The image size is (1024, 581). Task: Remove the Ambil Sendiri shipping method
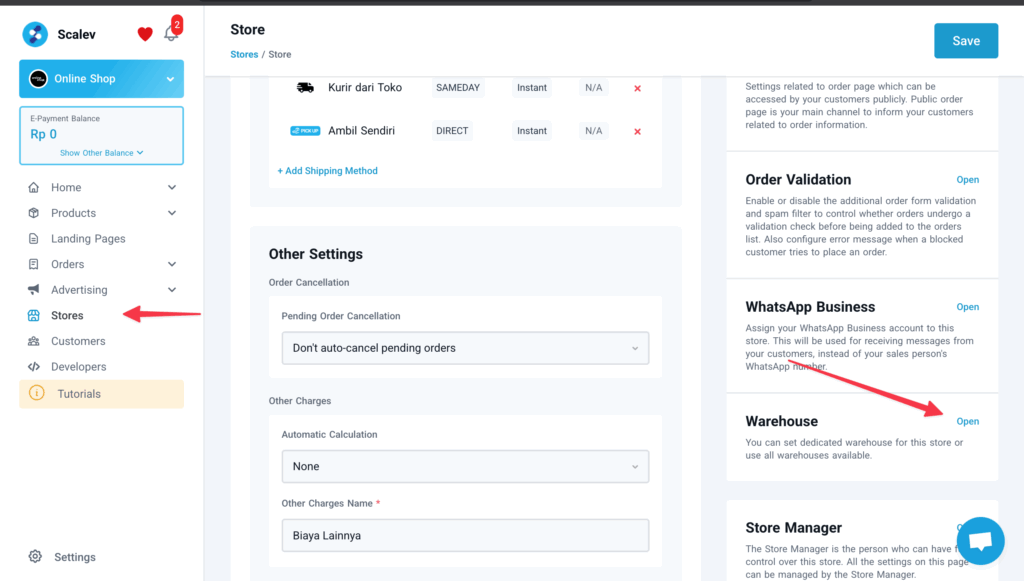(x=637, y=131)
